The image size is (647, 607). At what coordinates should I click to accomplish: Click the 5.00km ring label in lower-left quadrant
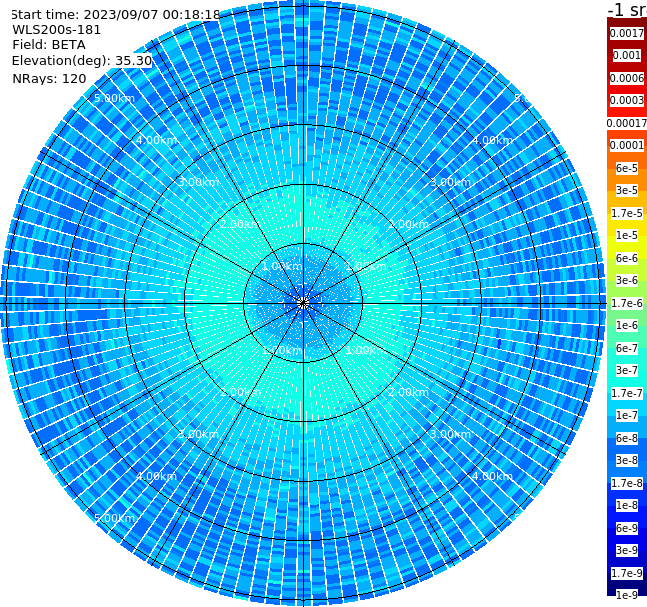(114, 518)
